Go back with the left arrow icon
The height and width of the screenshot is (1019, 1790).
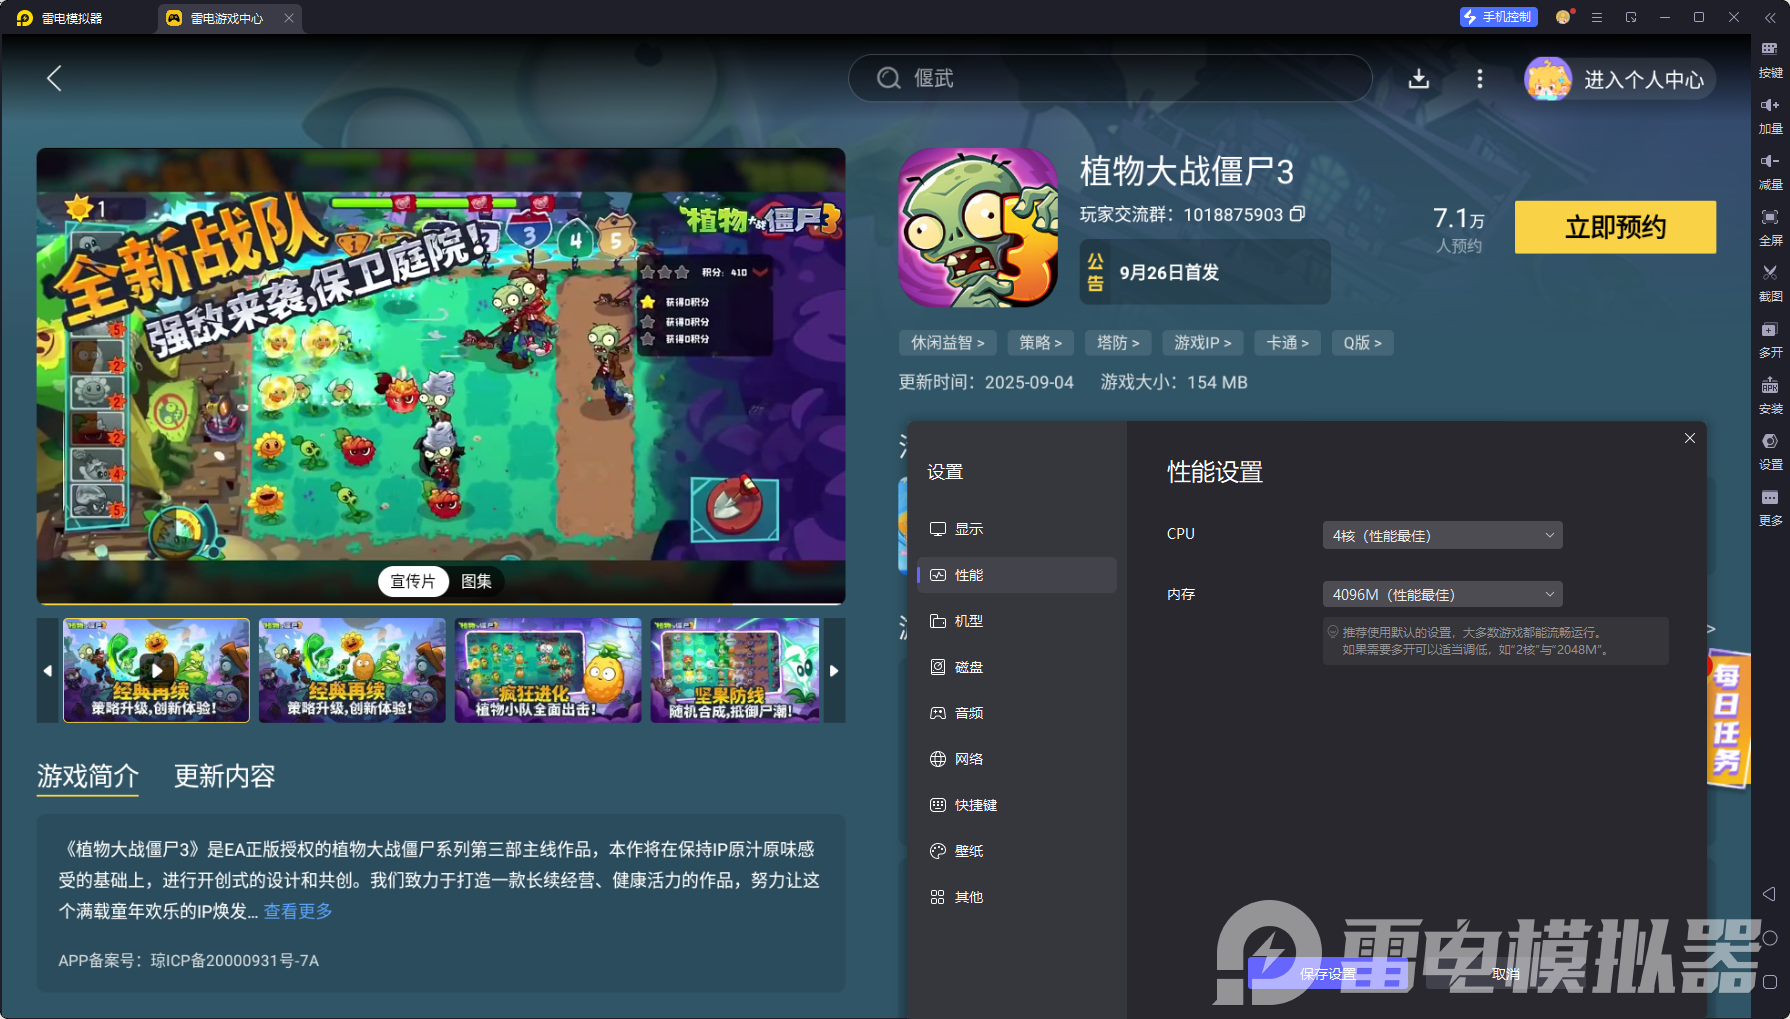[55, 78]
